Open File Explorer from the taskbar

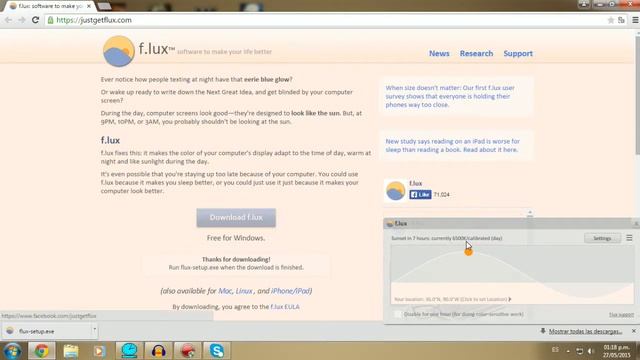coord(71,351)
